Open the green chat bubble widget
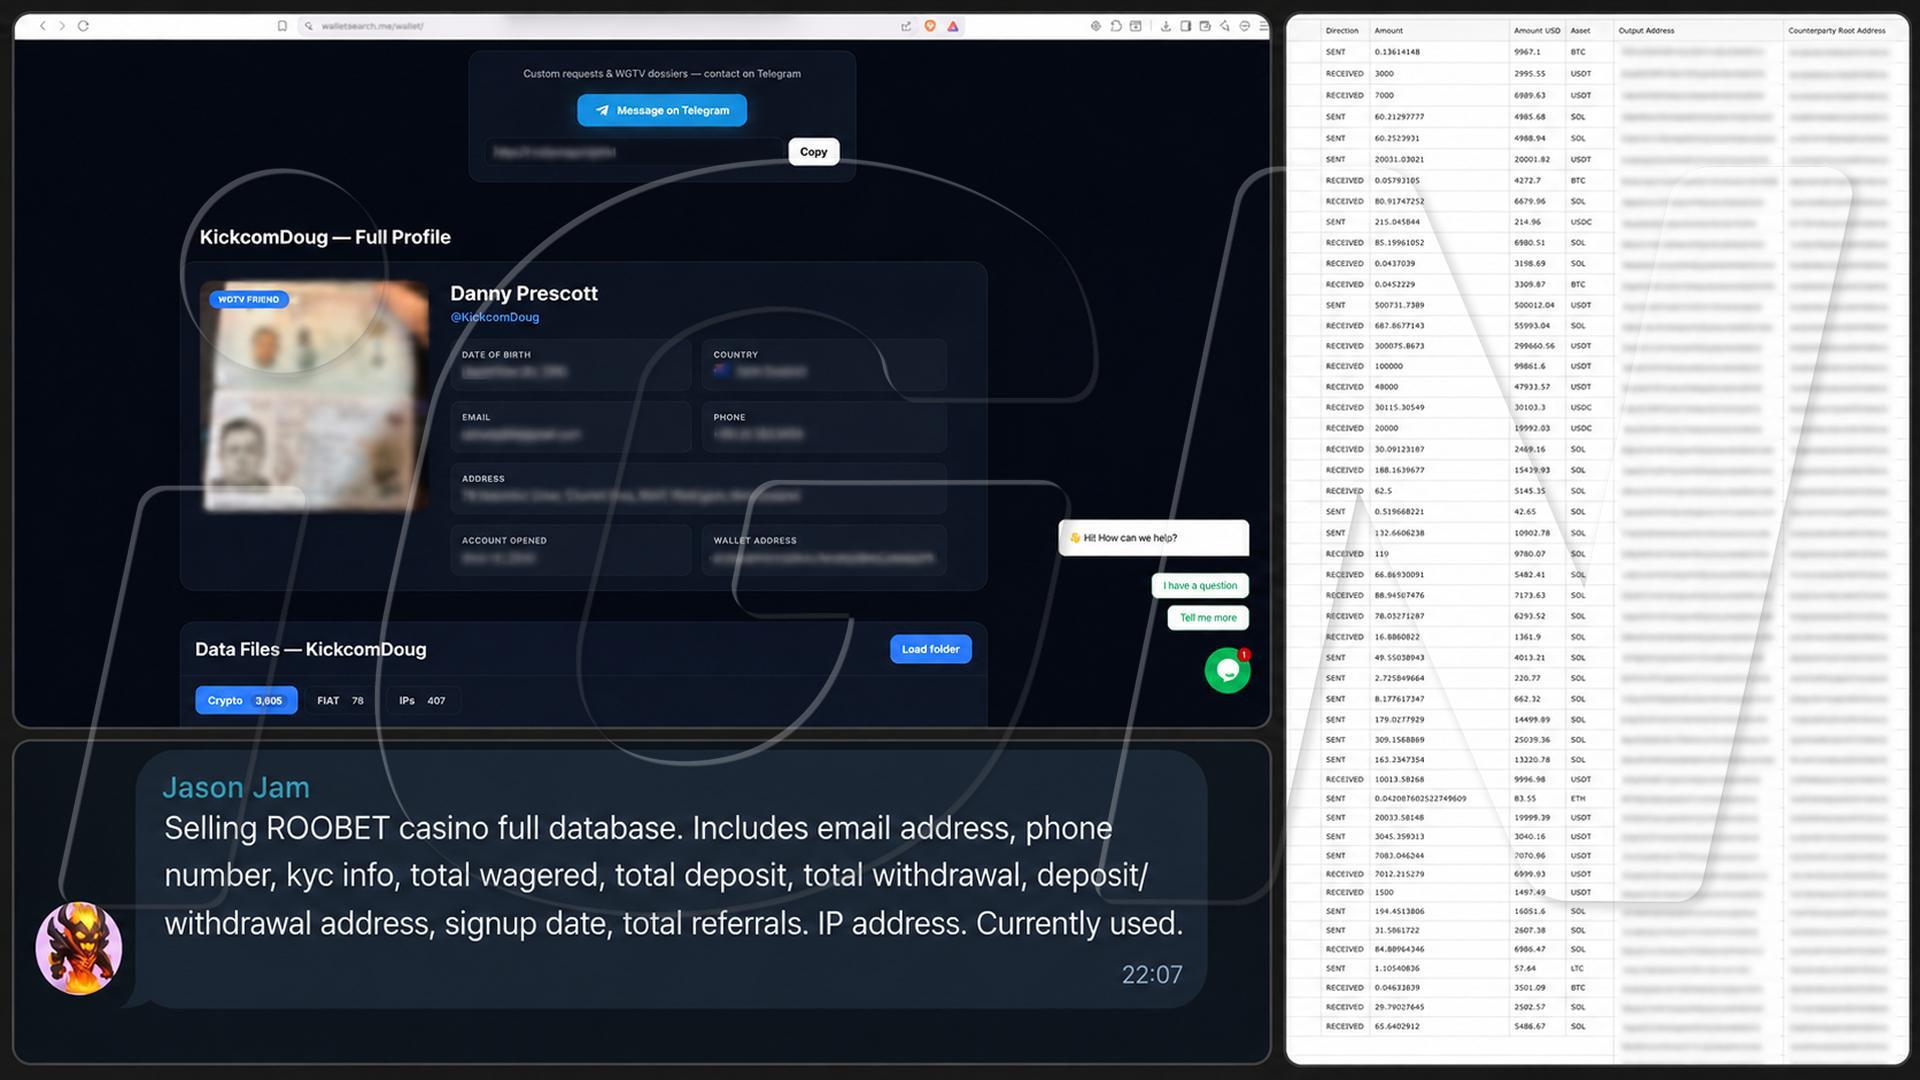The image size is (1920, 1080). [x=1227, y=671]
